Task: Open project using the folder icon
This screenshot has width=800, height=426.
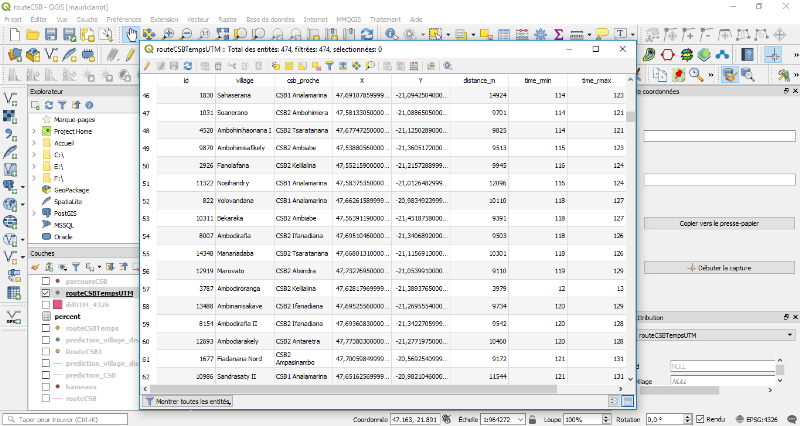Action: point(33,35)
